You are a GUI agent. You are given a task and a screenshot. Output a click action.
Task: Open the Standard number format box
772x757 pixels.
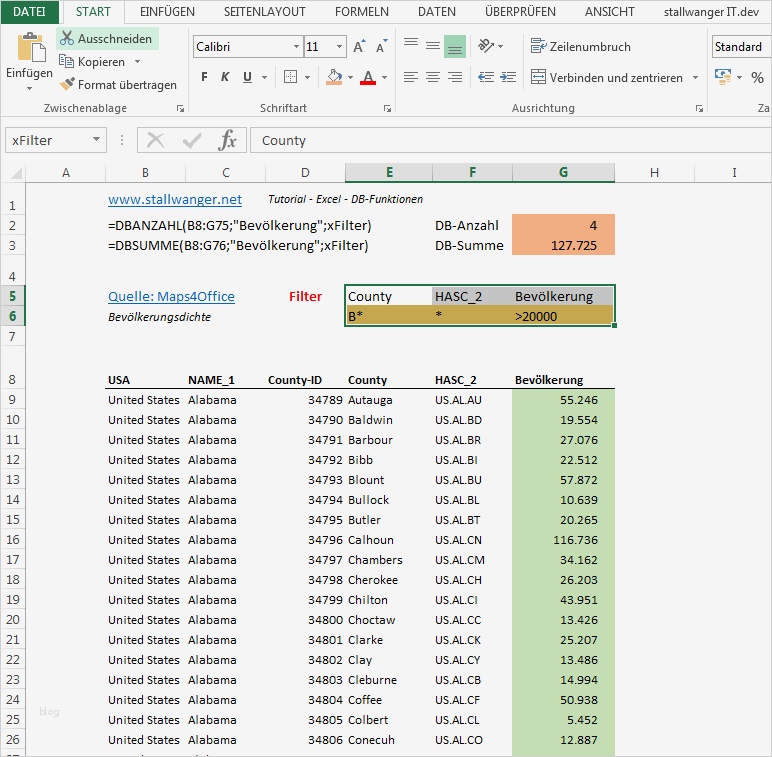[x=741, y=47]
